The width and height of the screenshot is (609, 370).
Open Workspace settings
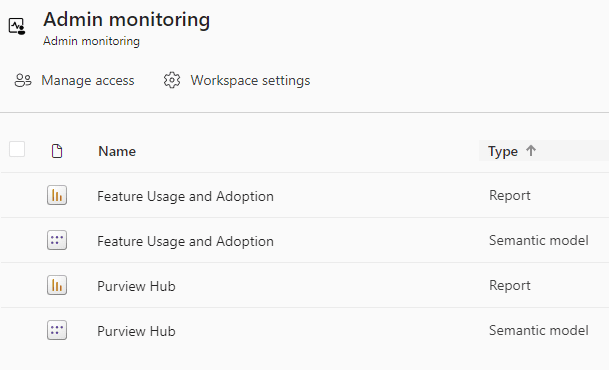pyautogui.click(x=250, y=80)
